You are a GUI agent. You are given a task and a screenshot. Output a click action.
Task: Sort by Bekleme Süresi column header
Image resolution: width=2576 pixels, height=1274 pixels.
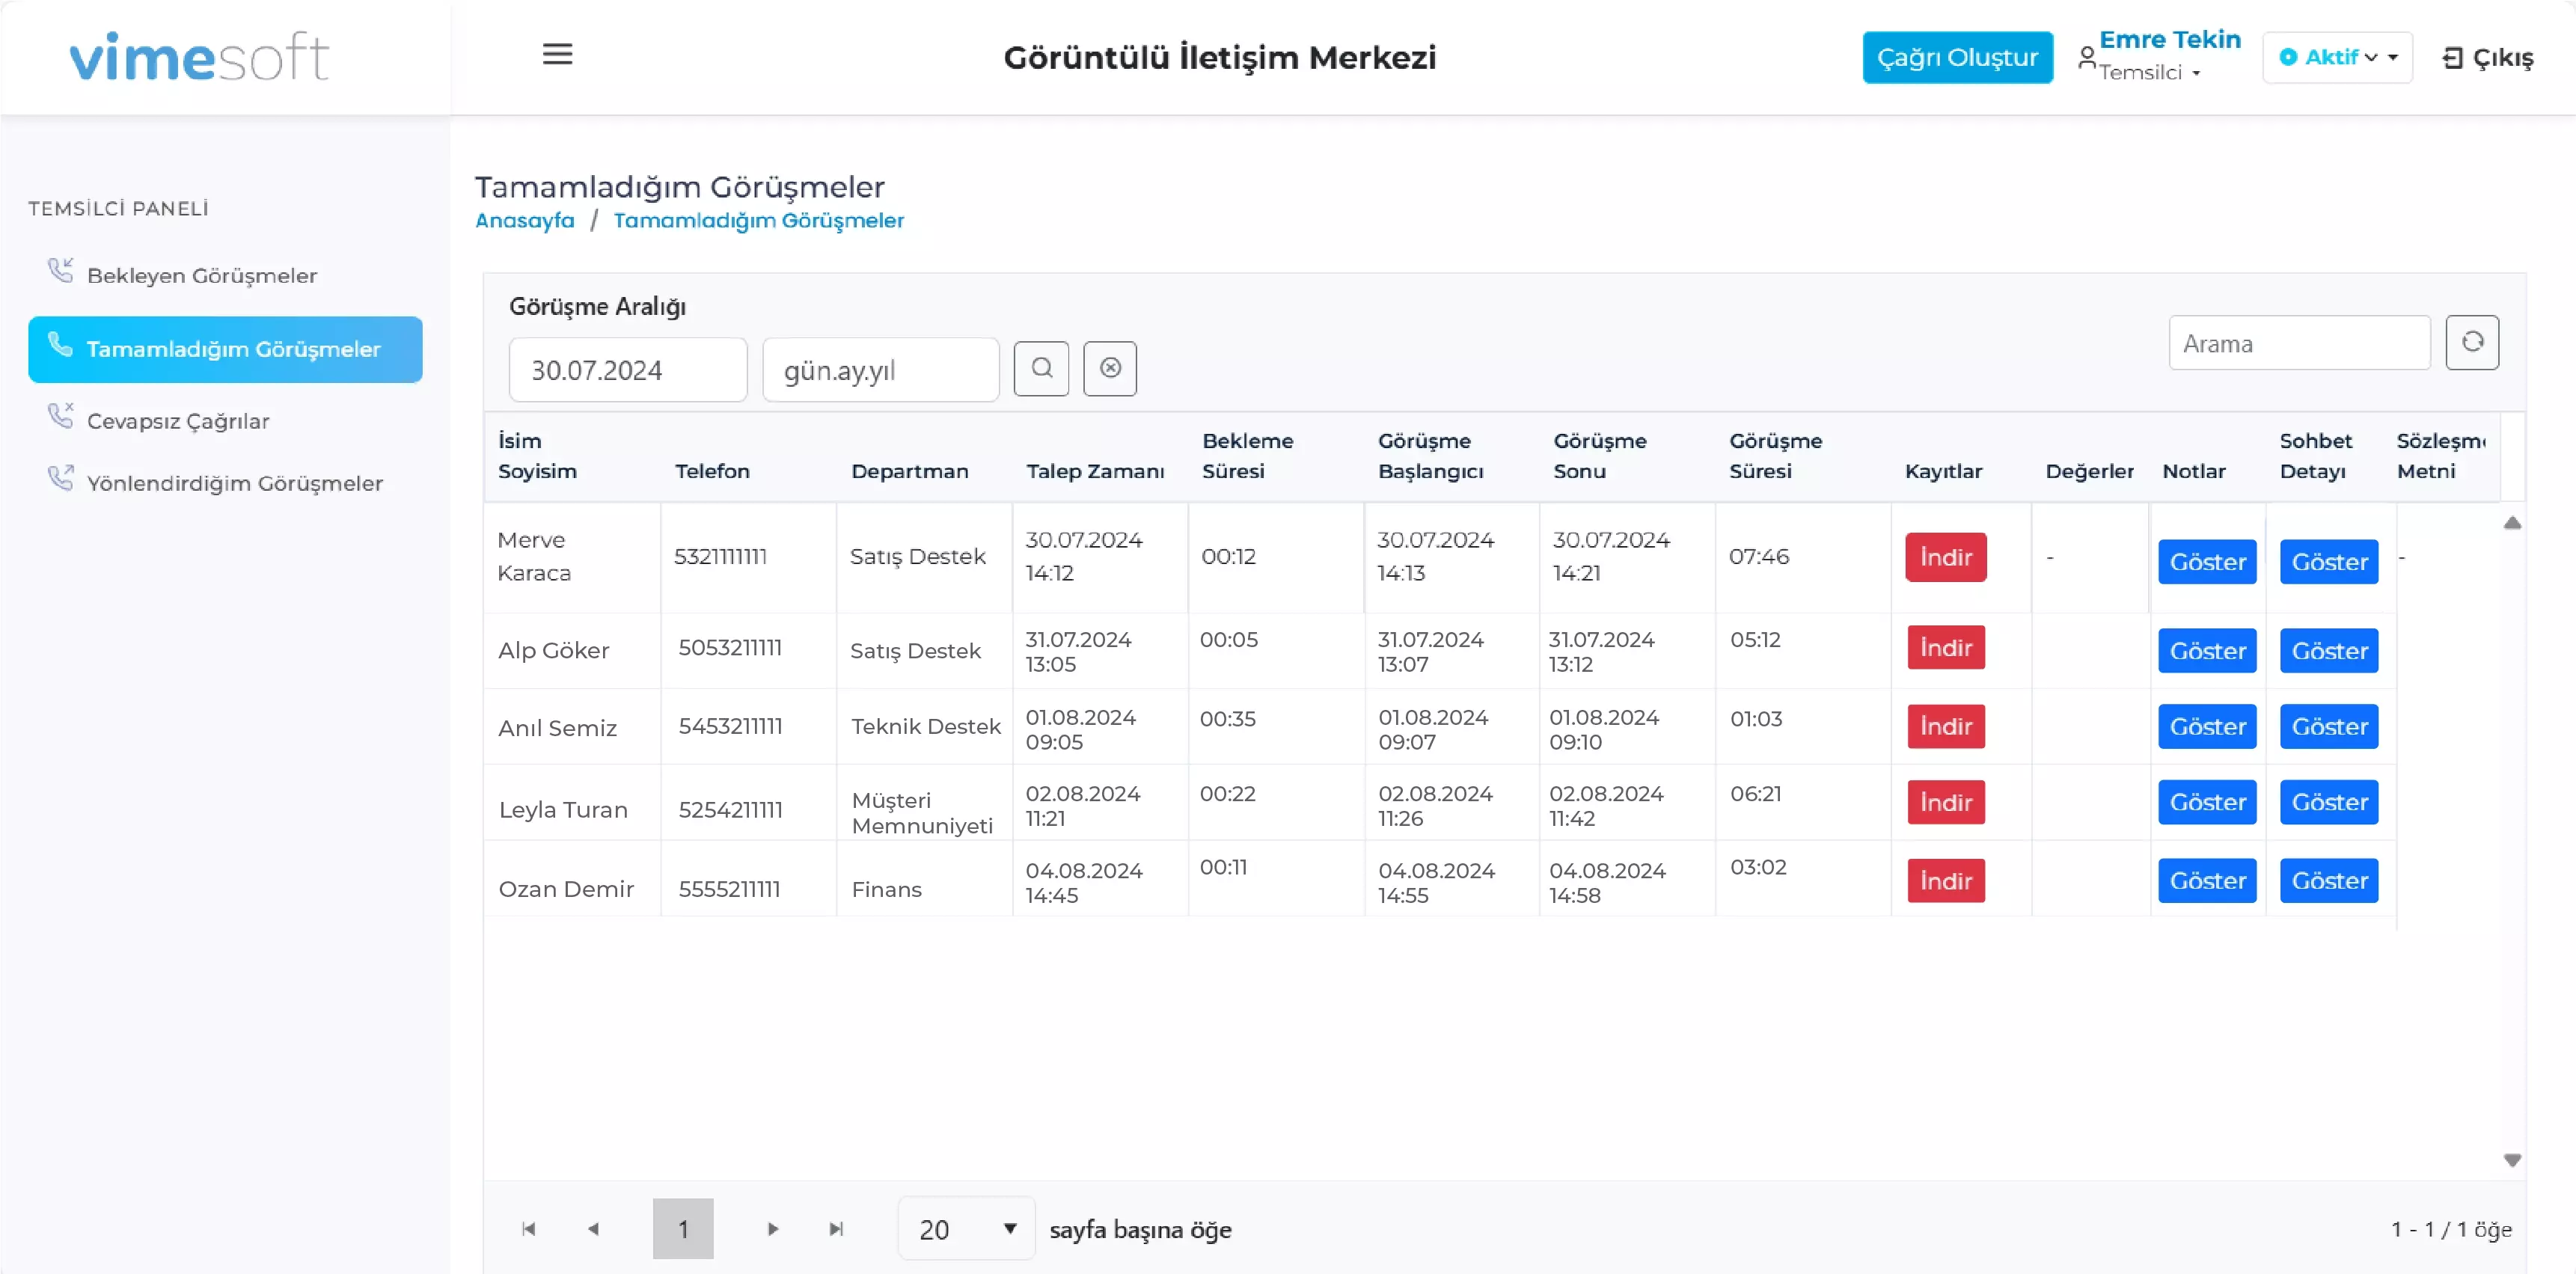pyautogui.click(x=1247, y=456)
